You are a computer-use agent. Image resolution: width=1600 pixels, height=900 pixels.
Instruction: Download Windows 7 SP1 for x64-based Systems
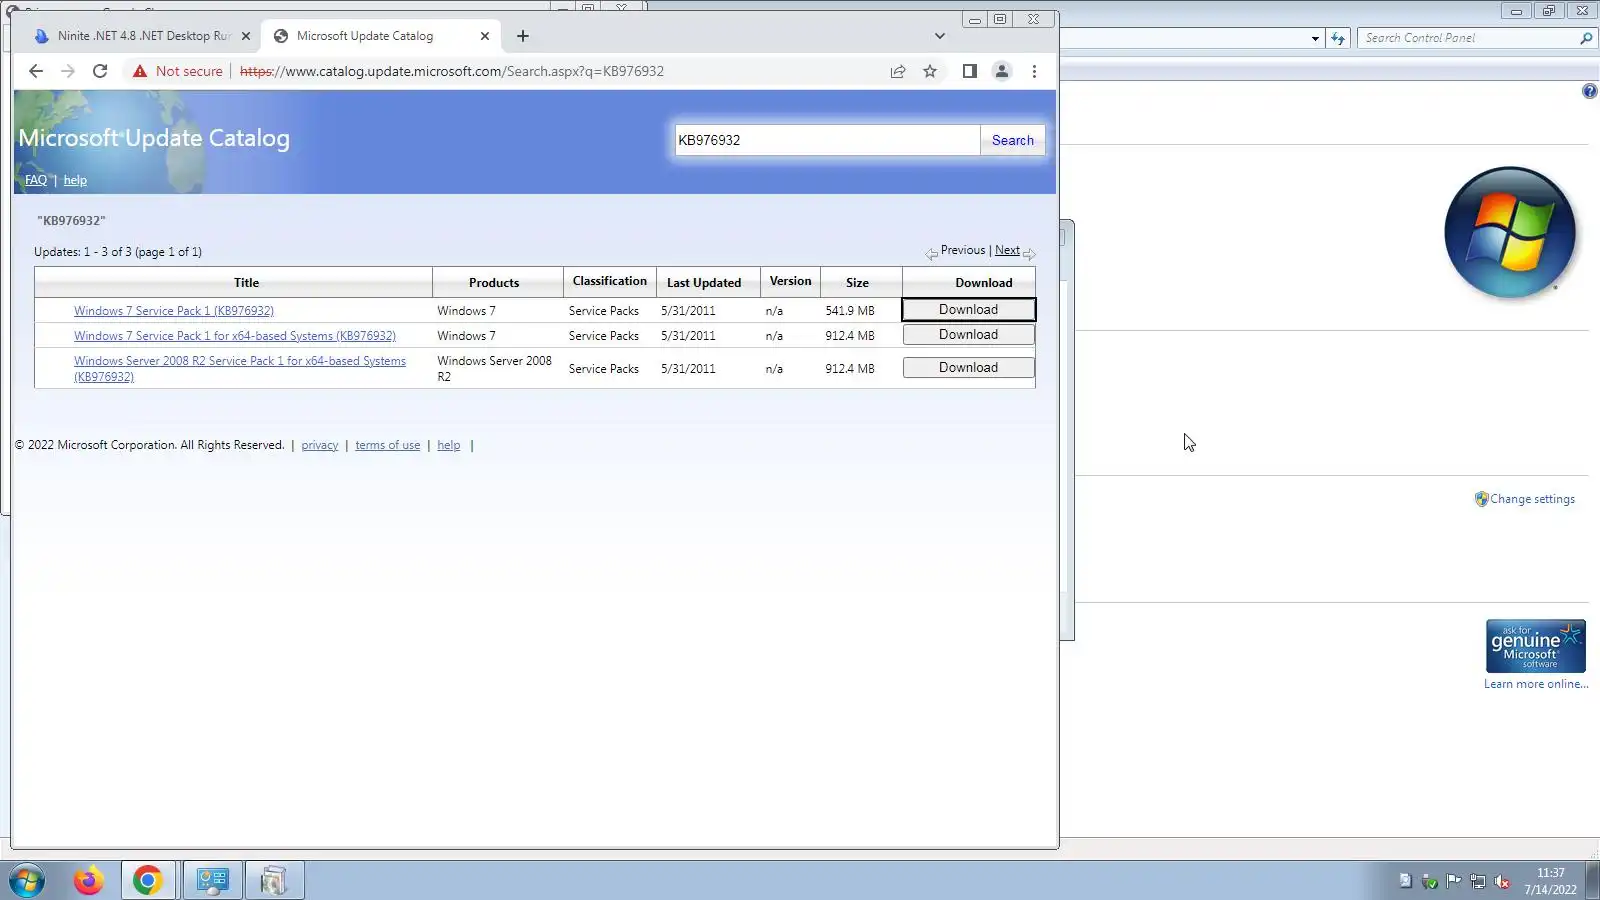[x=968, y=335]
